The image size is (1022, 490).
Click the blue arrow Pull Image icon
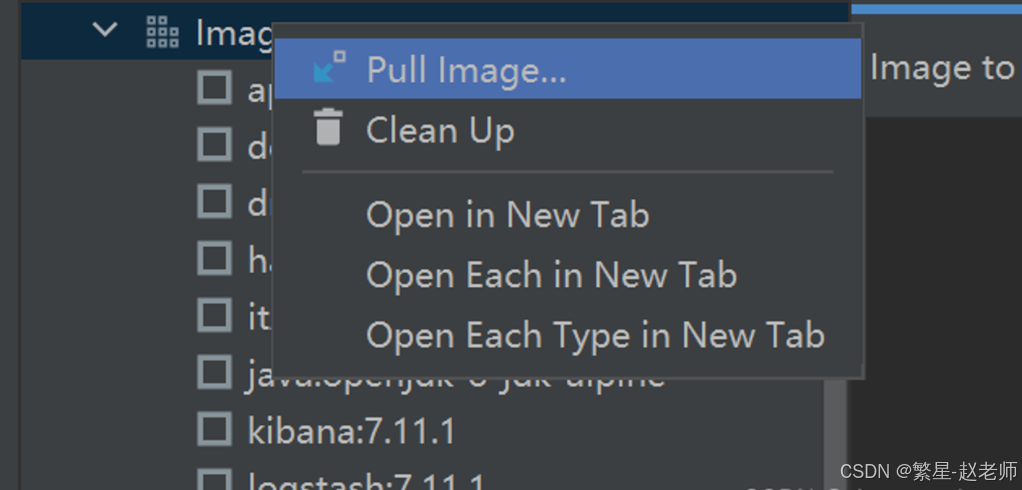[328, 70]
